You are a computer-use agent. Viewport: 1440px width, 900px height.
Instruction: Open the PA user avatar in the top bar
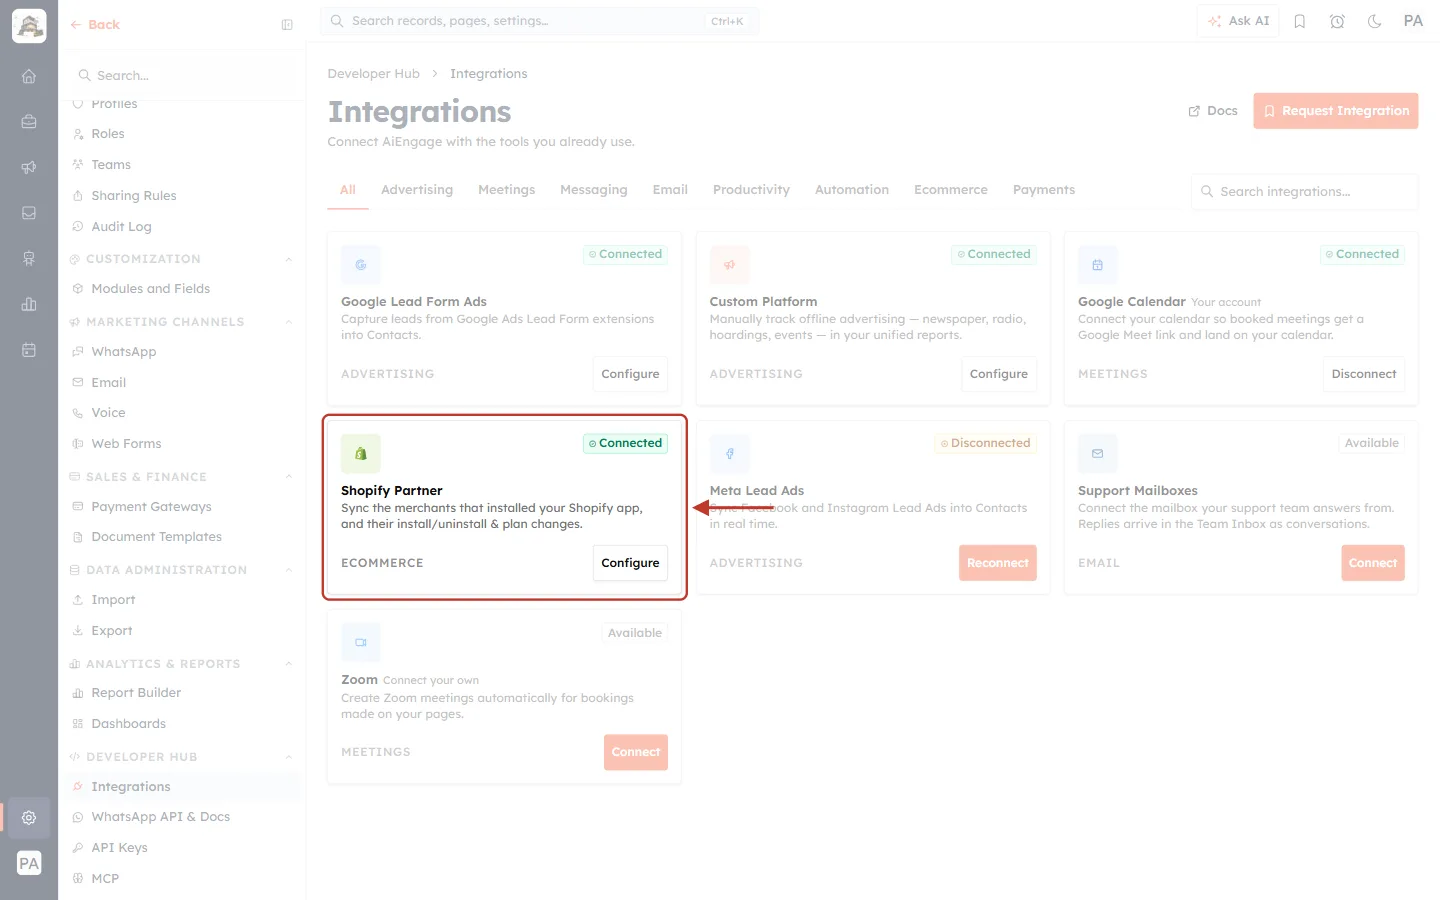[1413, 21]
